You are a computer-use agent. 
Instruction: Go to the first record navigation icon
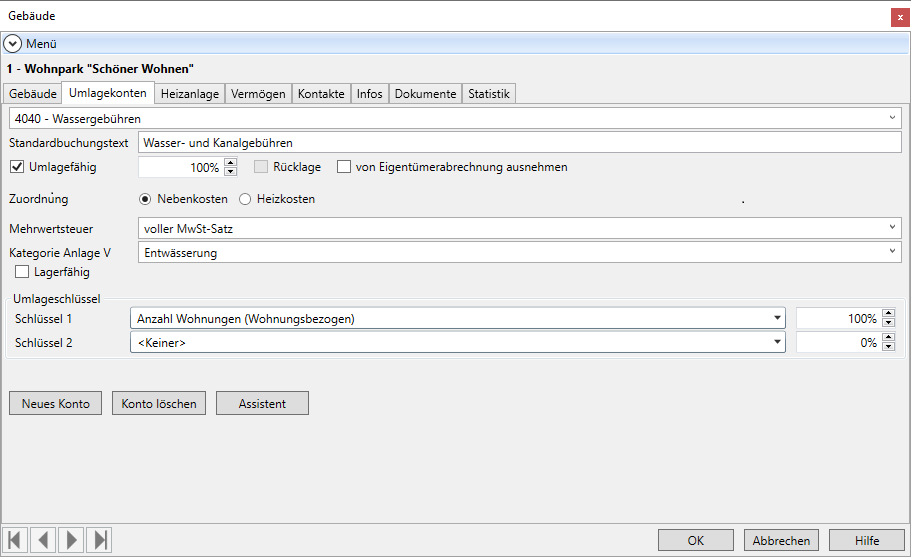click(15, 540)
